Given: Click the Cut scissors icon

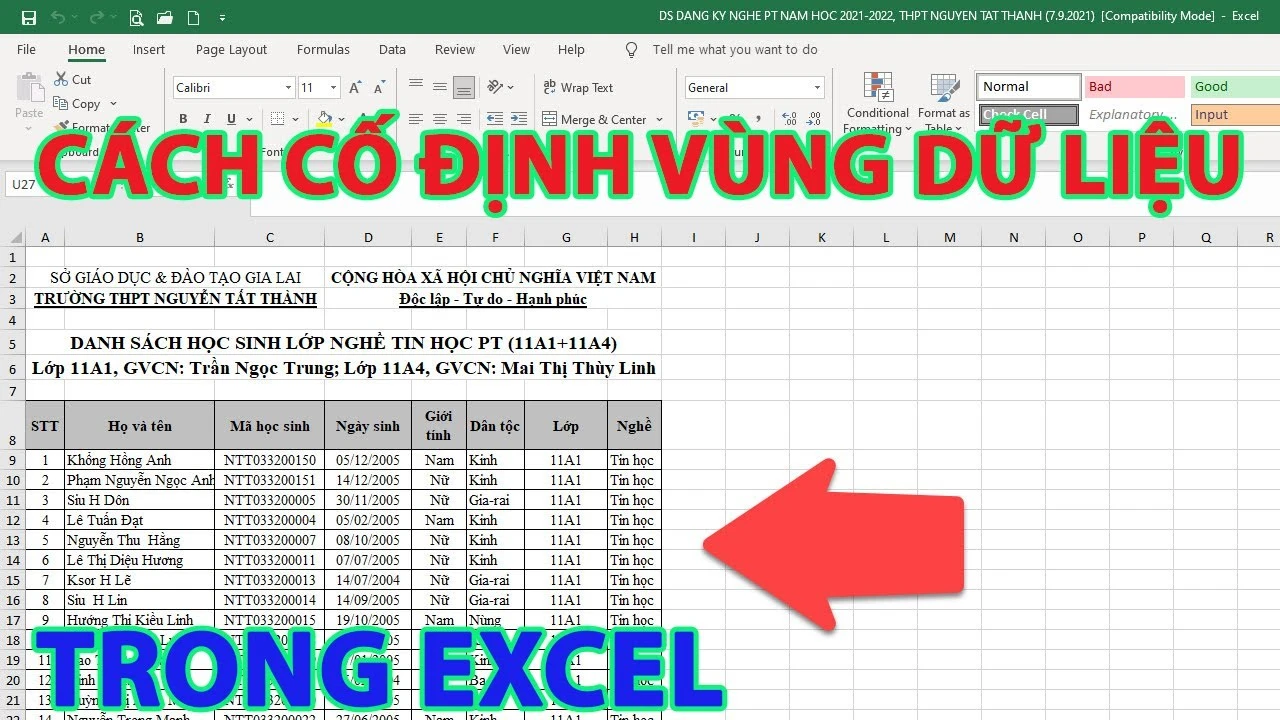Looking at the screenshot, I should point(59,79).
